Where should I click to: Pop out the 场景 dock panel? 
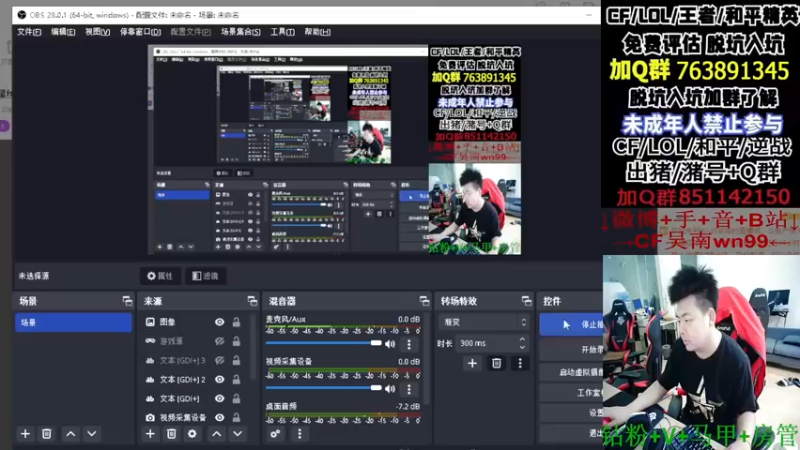(x=127, y=301)
